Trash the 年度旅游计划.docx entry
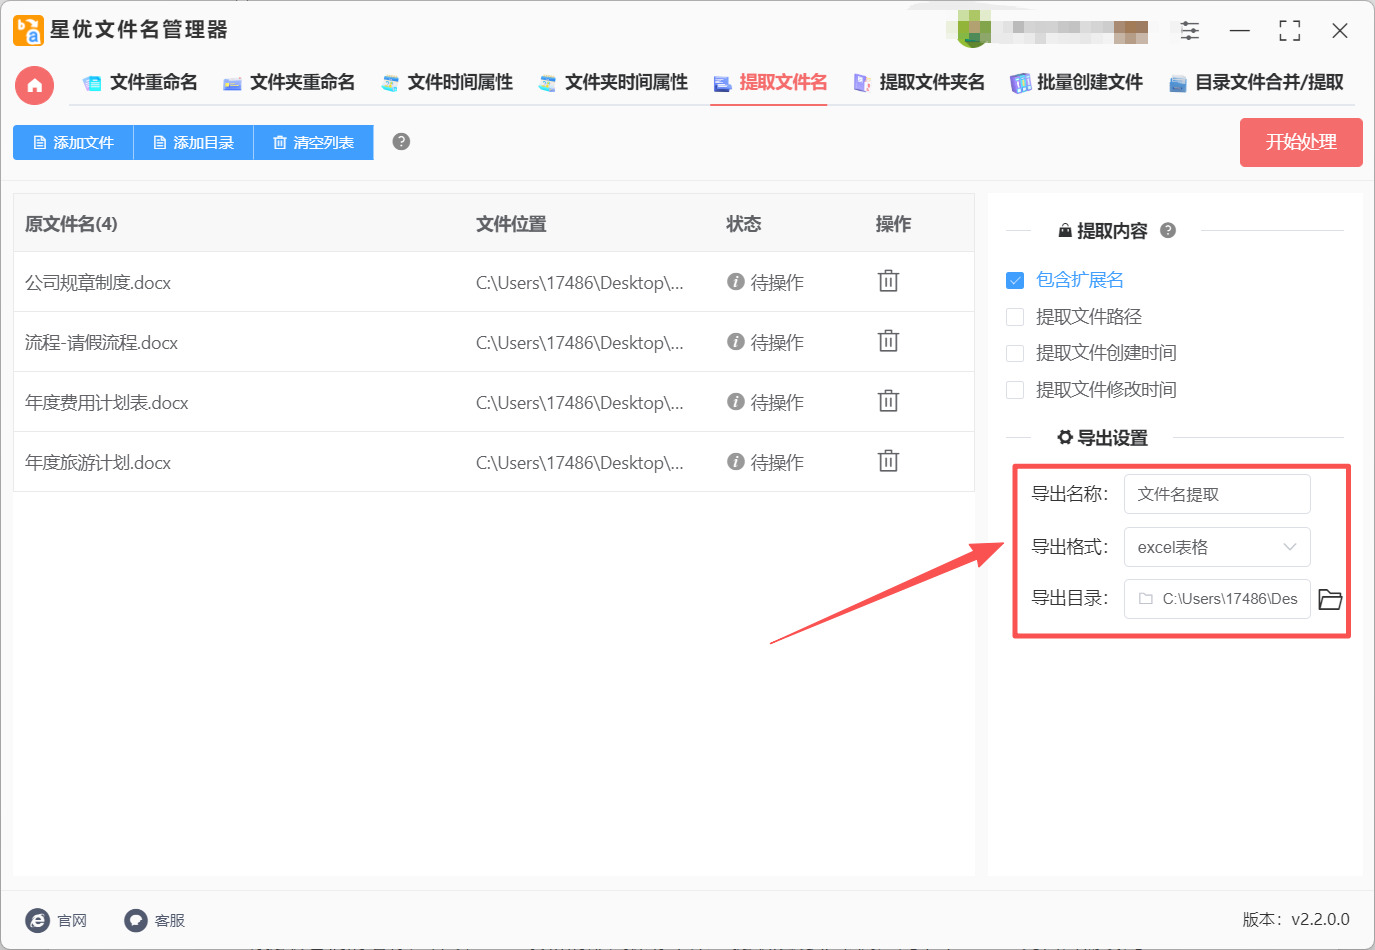1375x950 pixels. coord(888,461)
